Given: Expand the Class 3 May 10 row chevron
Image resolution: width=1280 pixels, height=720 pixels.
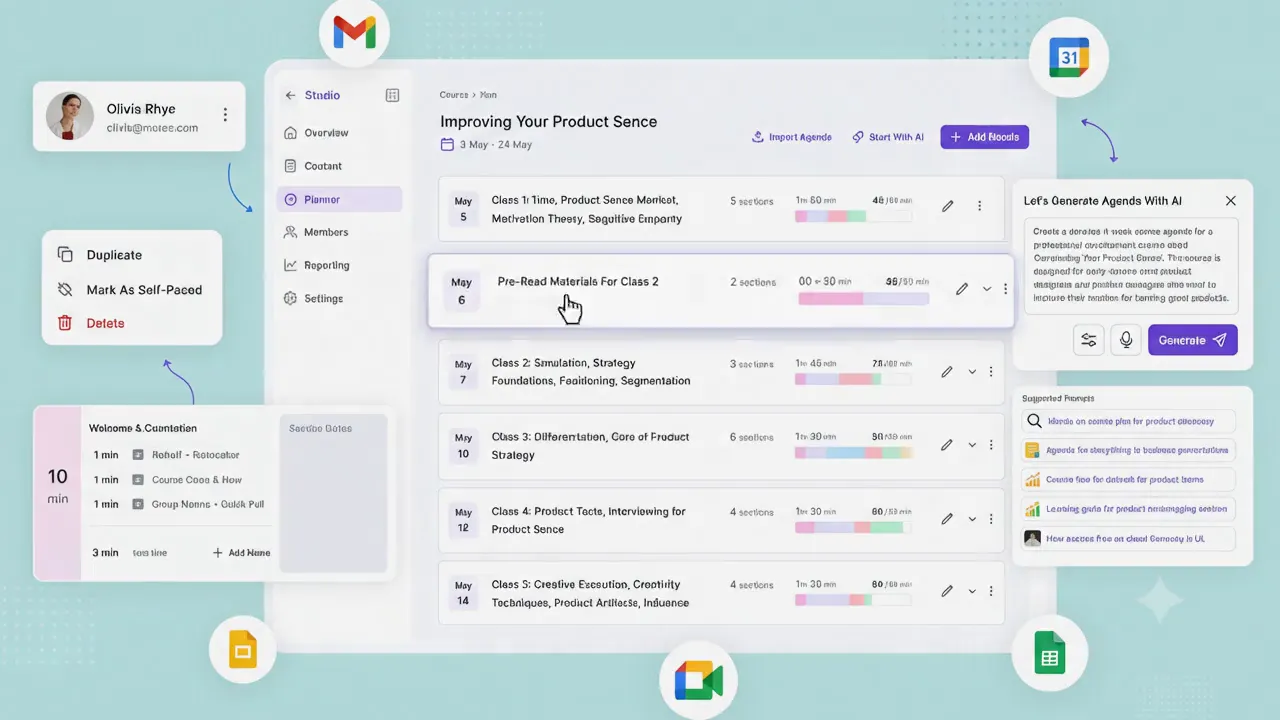Looking at the screenshot, I should [971, 445].
